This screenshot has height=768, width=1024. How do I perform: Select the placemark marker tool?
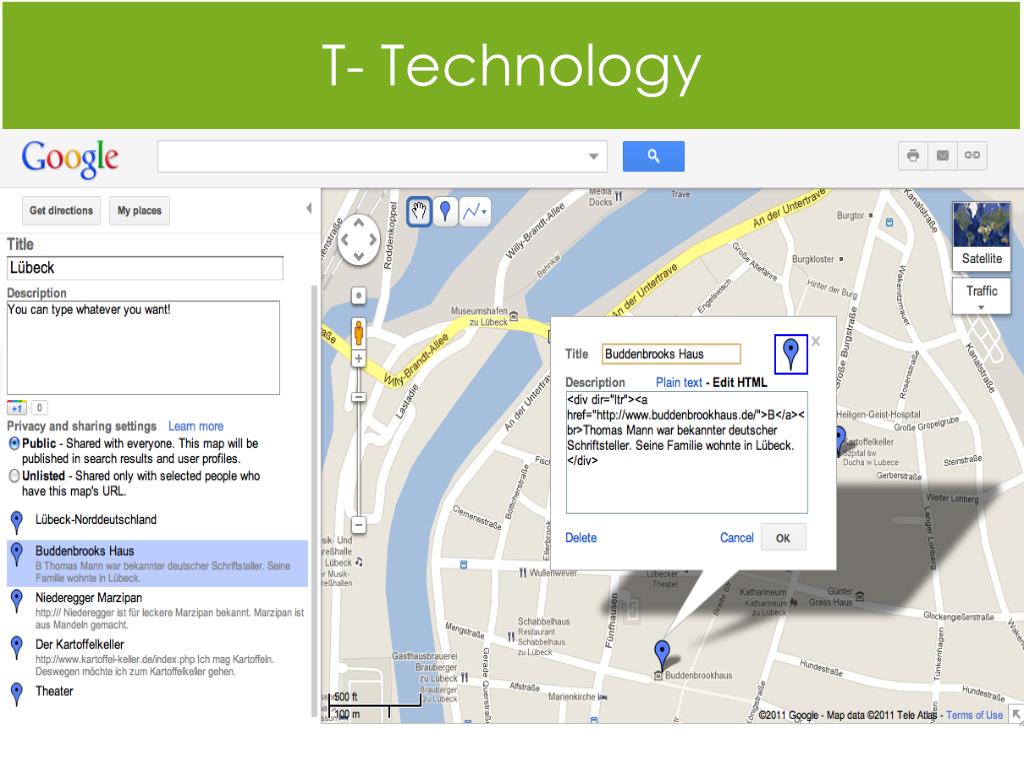pos(445,212)
